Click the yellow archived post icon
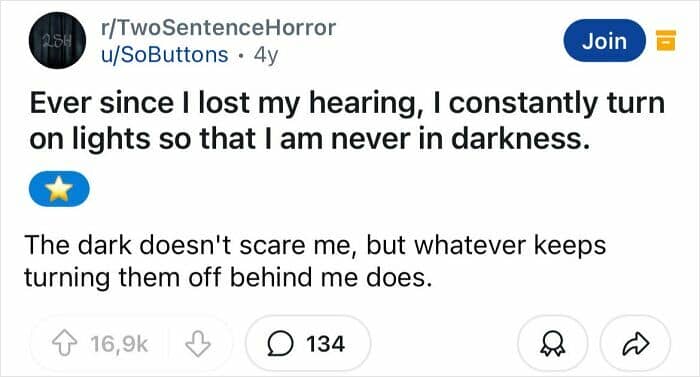This screenshot has width=700, height=377. (x=666, y=41)
